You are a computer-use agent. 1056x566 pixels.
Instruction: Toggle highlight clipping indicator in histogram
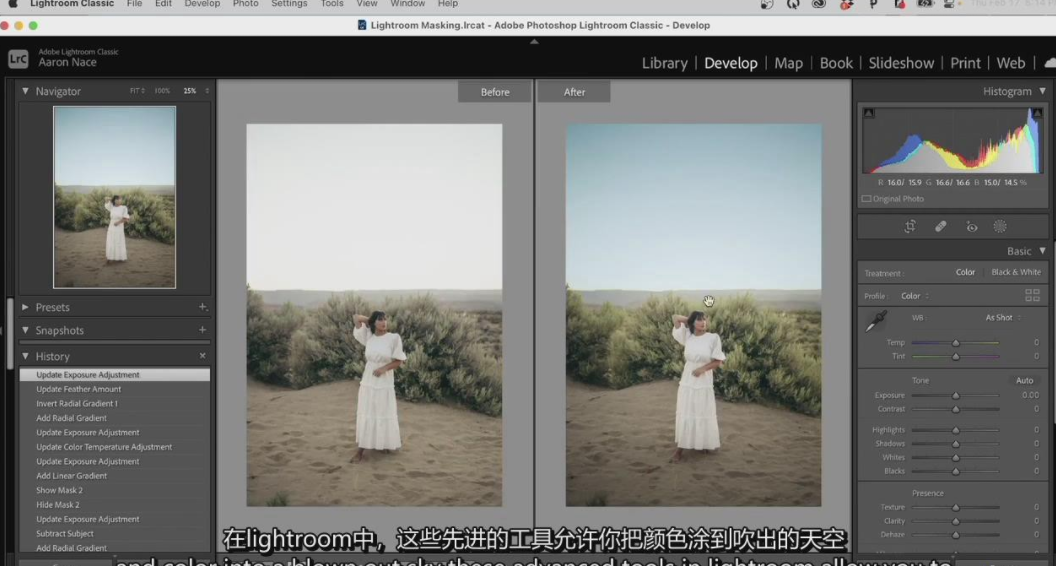point(1037,113)
